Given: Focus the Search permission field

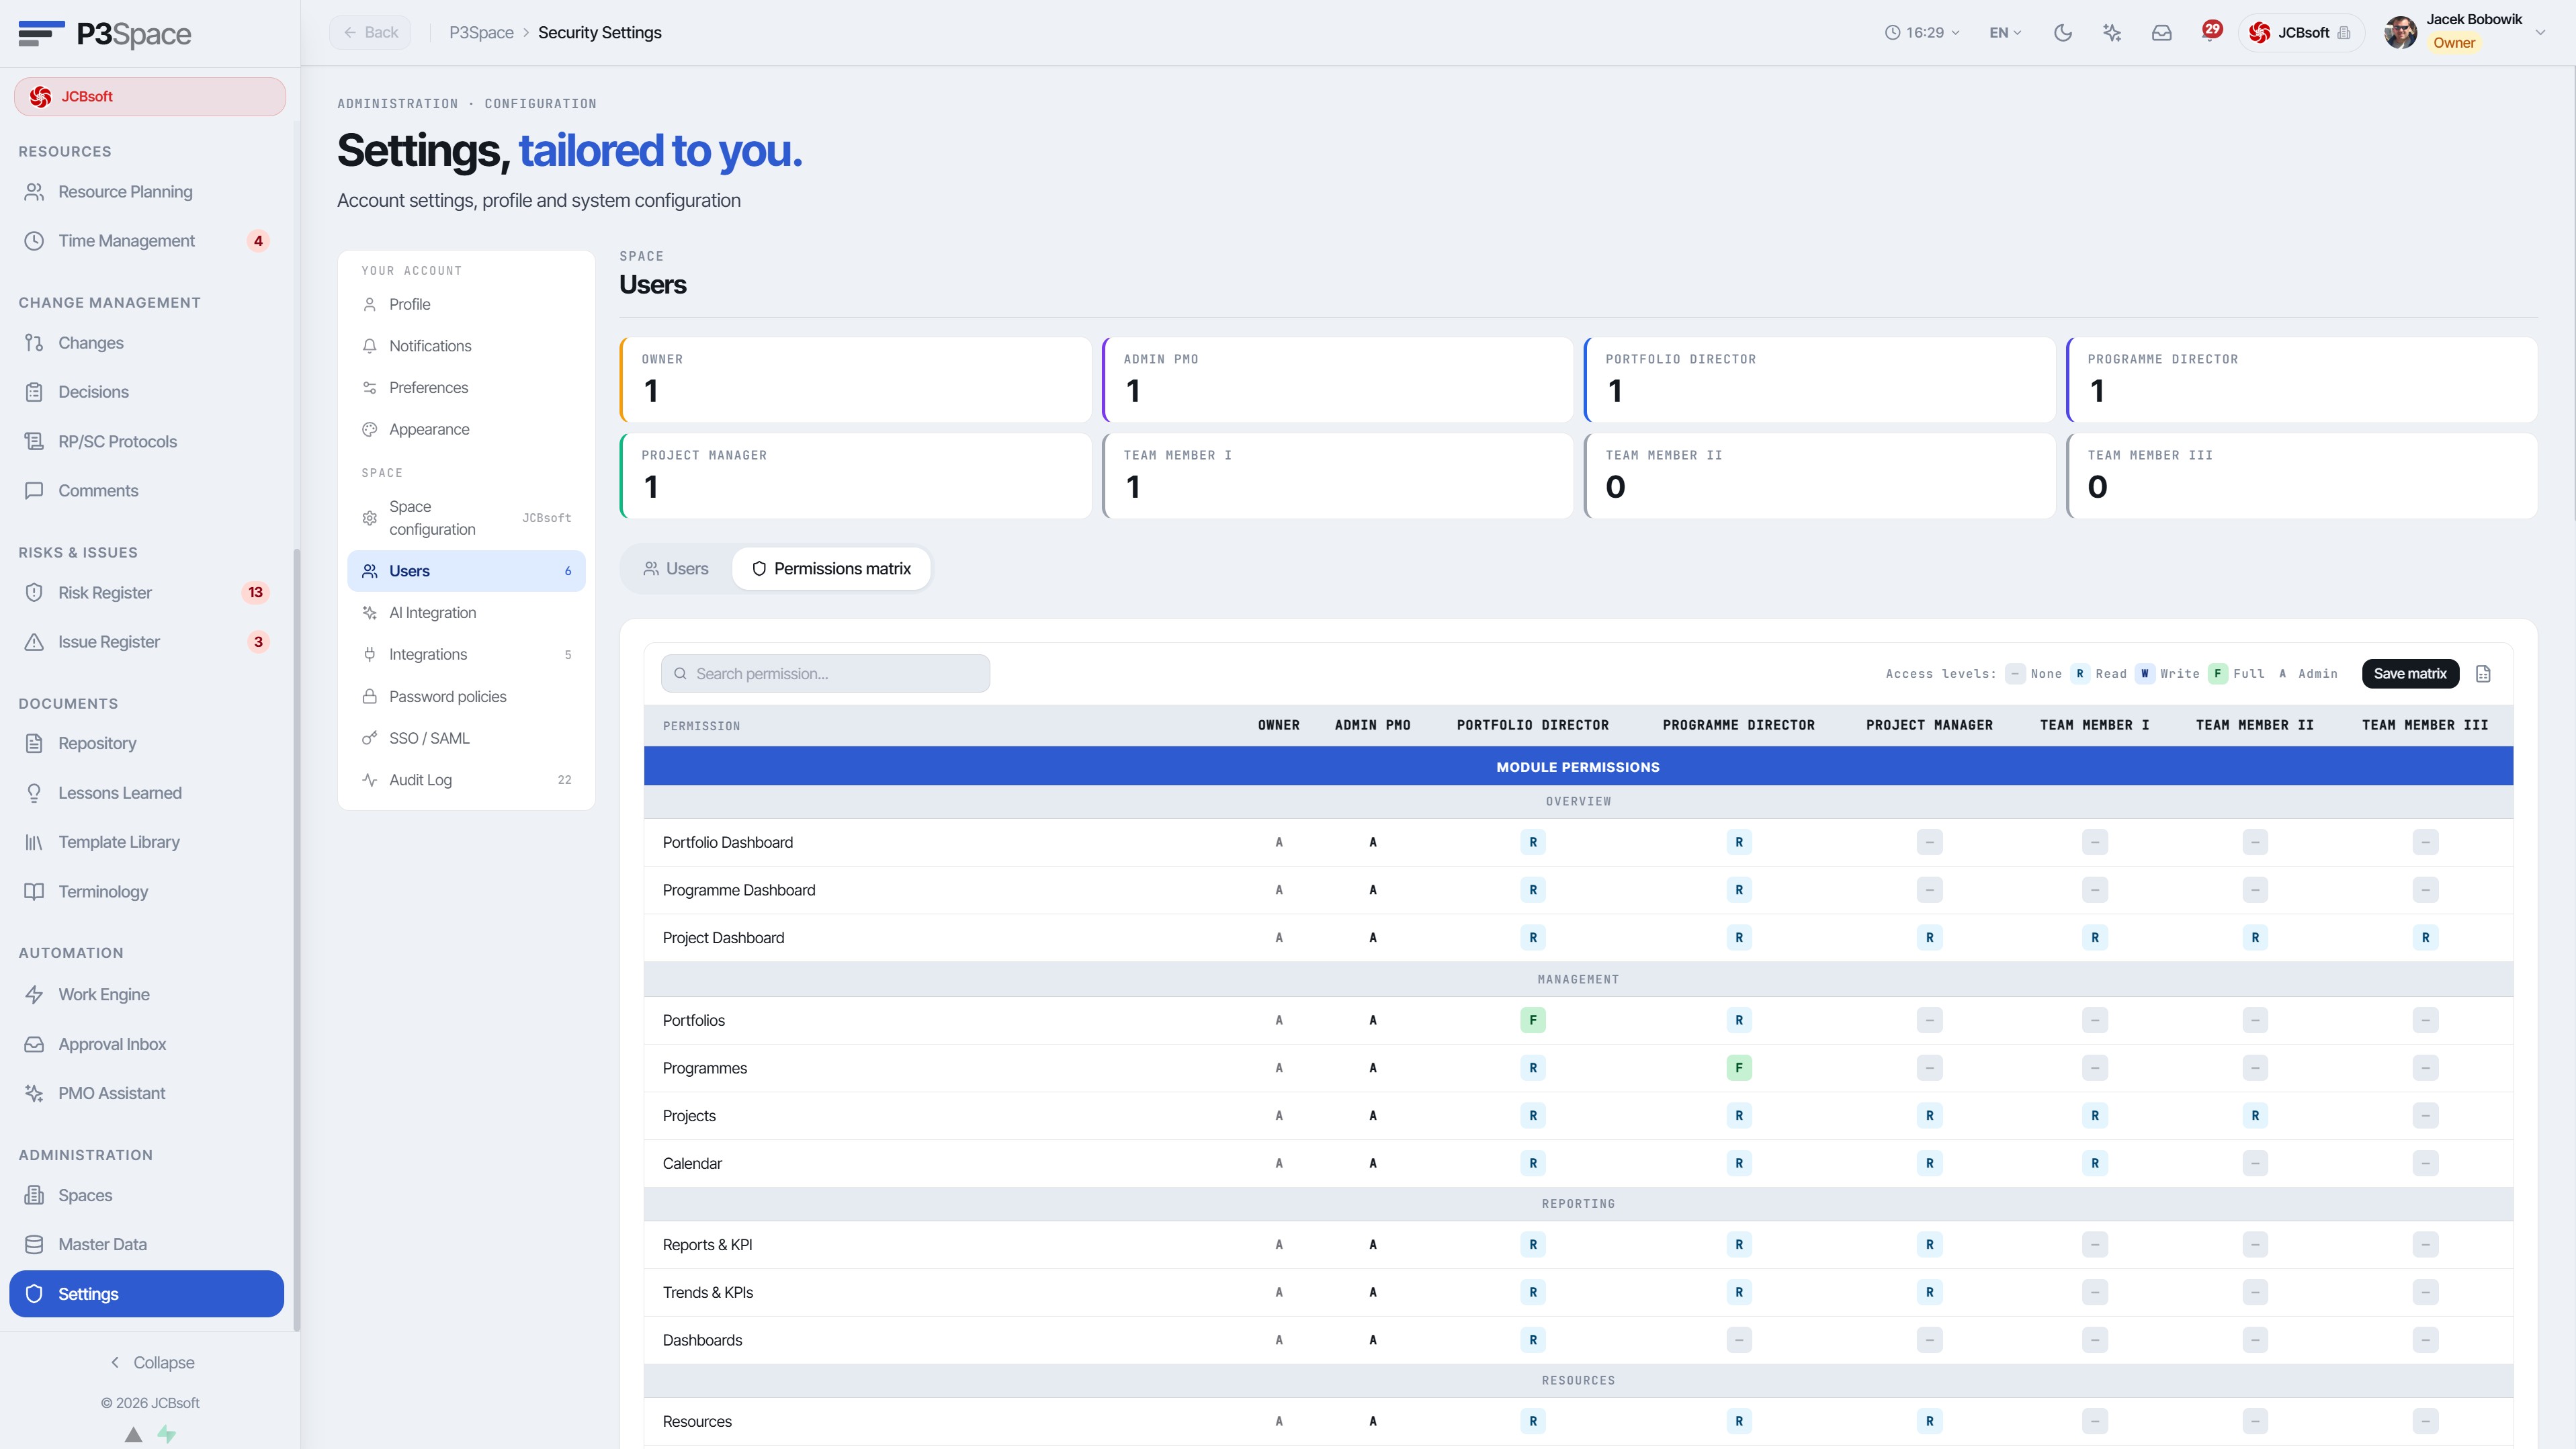Looking at the screenshot, I should point(825,674).
